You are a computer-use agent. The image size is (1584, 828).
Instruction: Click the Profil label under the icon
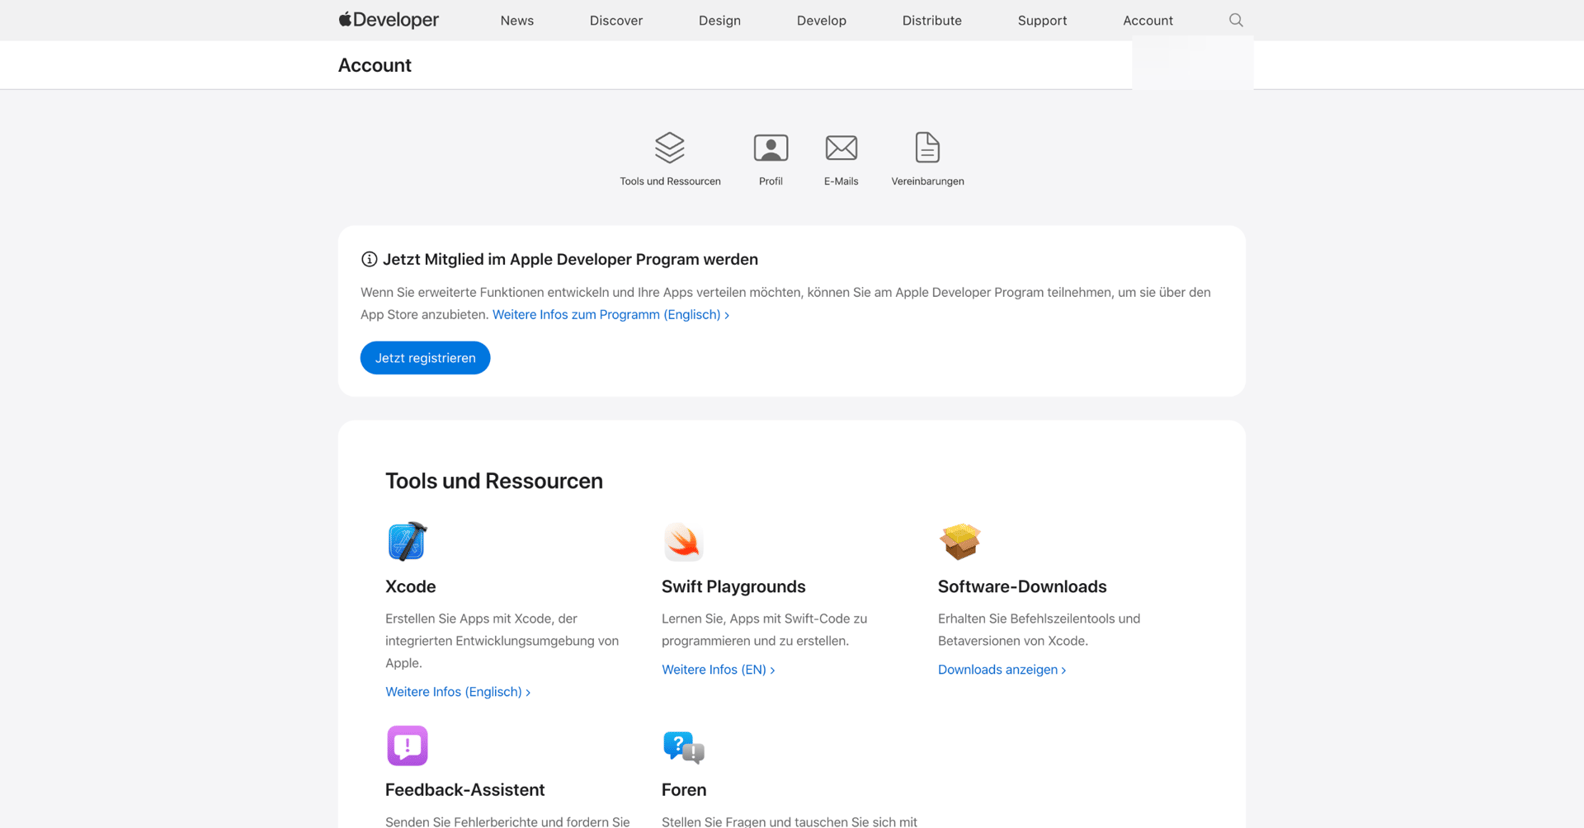(771, 181)
